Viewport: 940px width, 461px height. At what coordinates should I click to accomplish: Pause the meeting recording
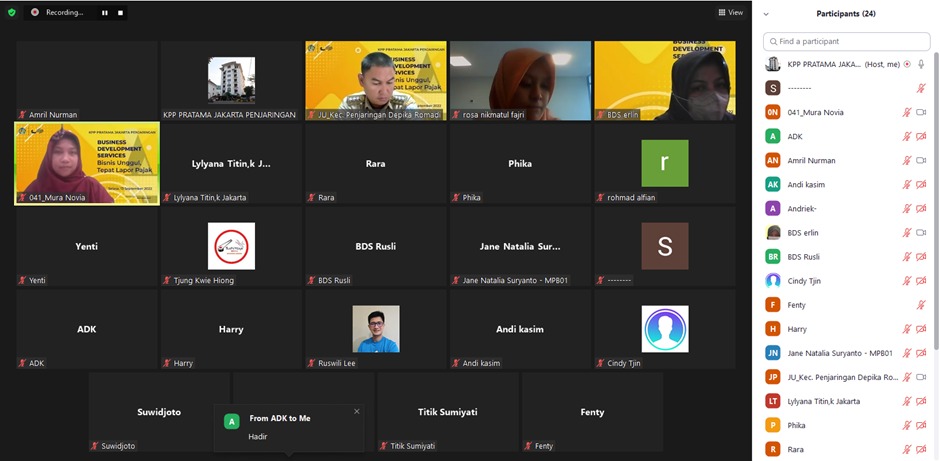[x=104, y=13]
